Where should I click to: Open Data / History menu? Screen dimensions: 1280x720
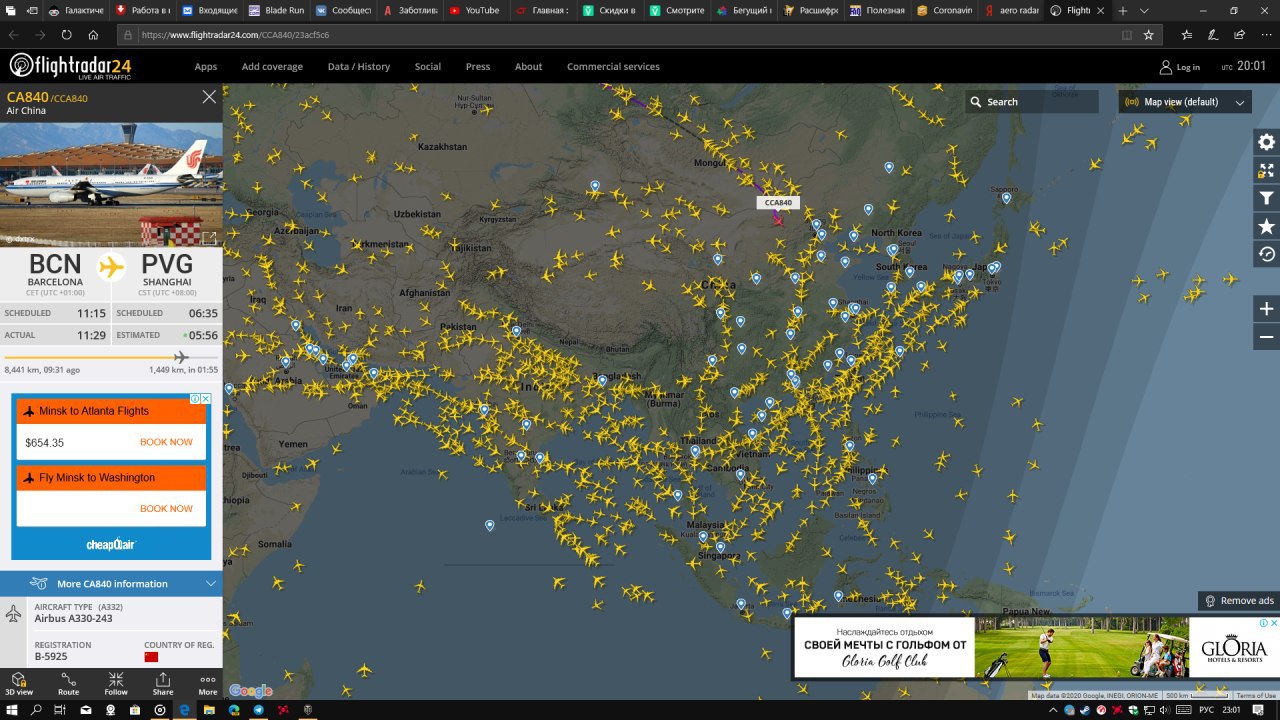click(359, 67)
